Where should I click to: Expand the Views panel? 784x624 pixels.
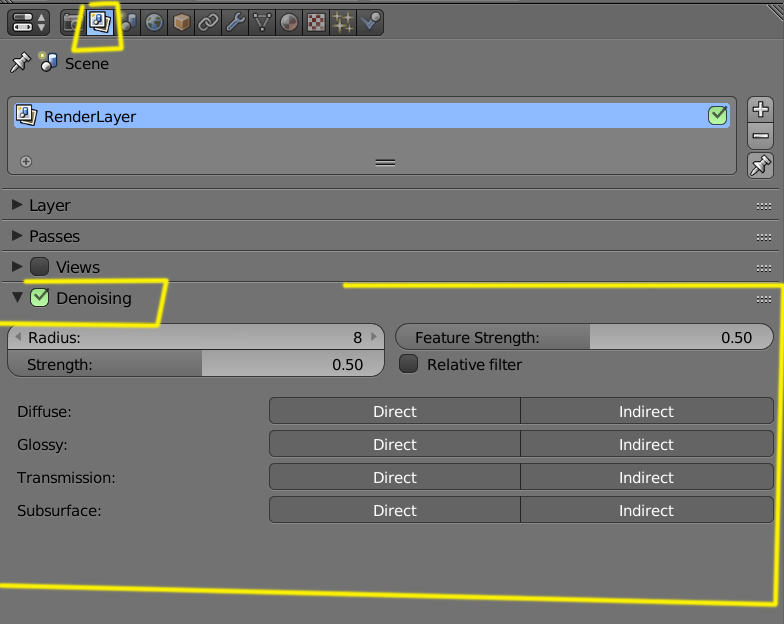[17, 266]
